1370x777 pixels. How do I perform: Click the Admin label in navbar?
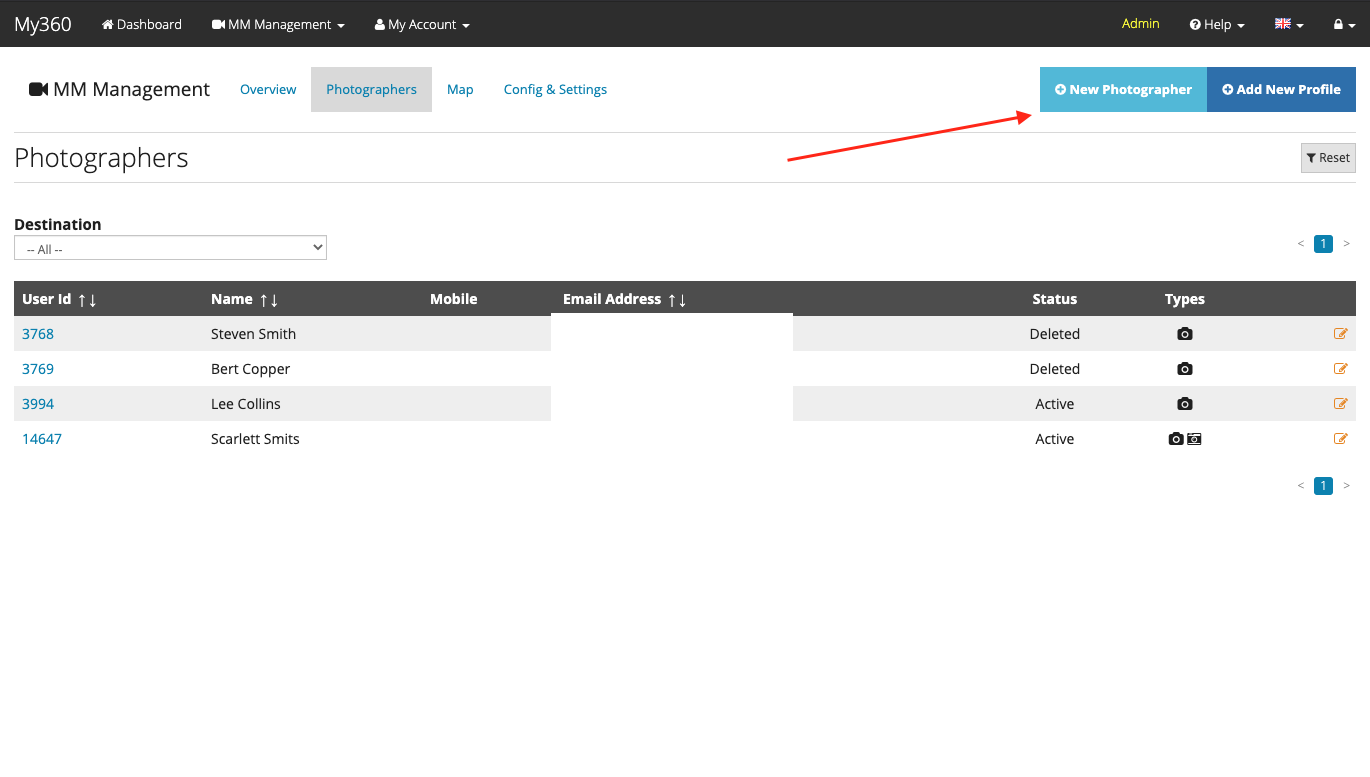(x=1140, y=23)
